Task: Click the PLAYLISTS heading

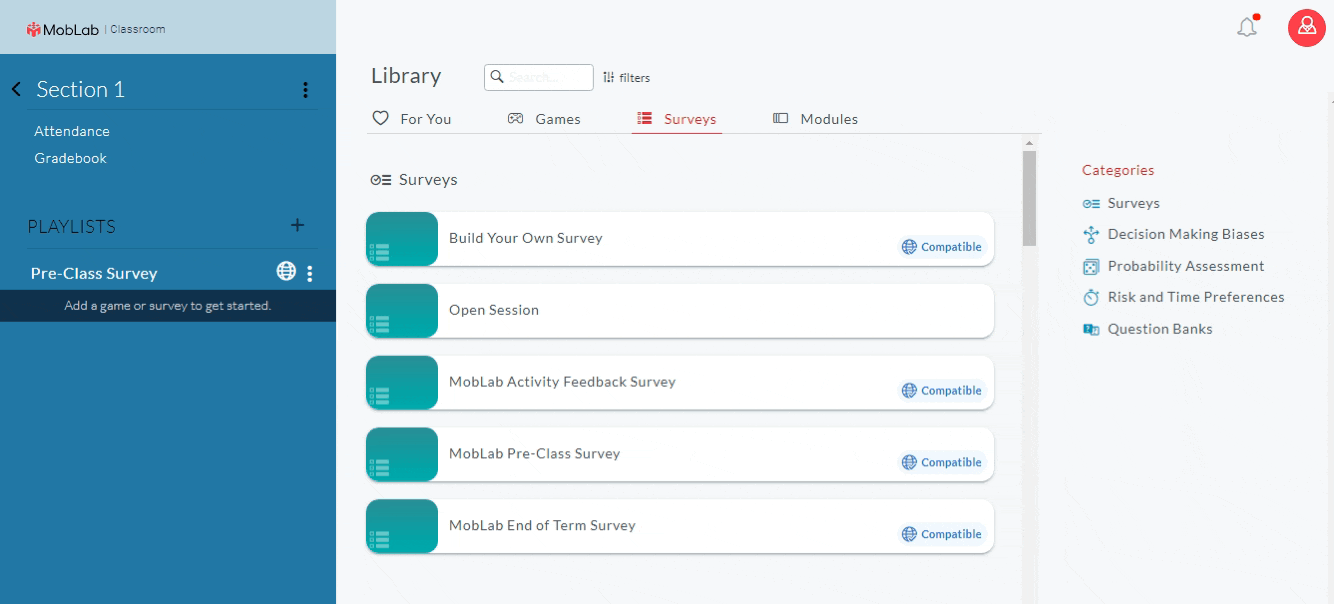Action: tap(72, 227)
